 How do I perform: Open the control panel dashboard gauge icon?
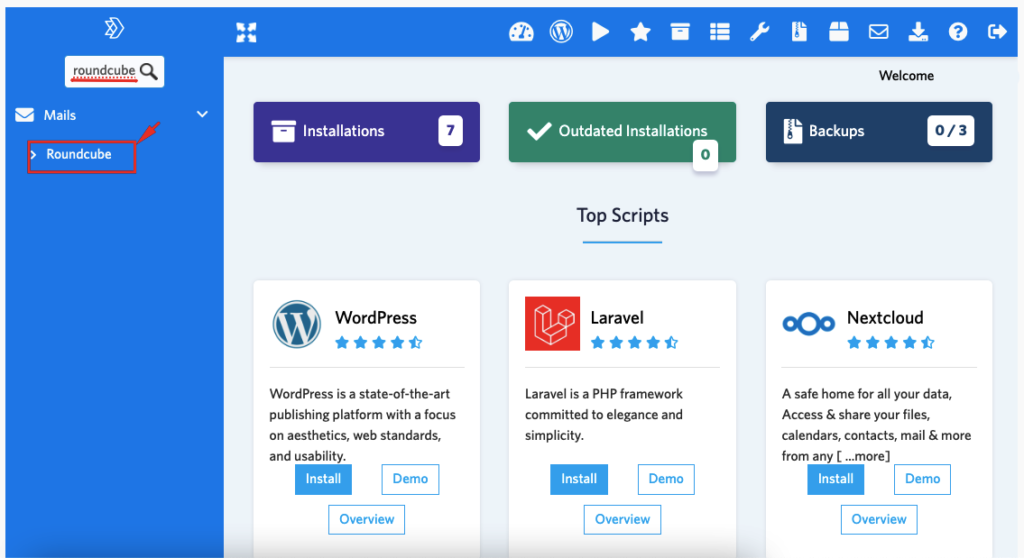tap(521, 31)
